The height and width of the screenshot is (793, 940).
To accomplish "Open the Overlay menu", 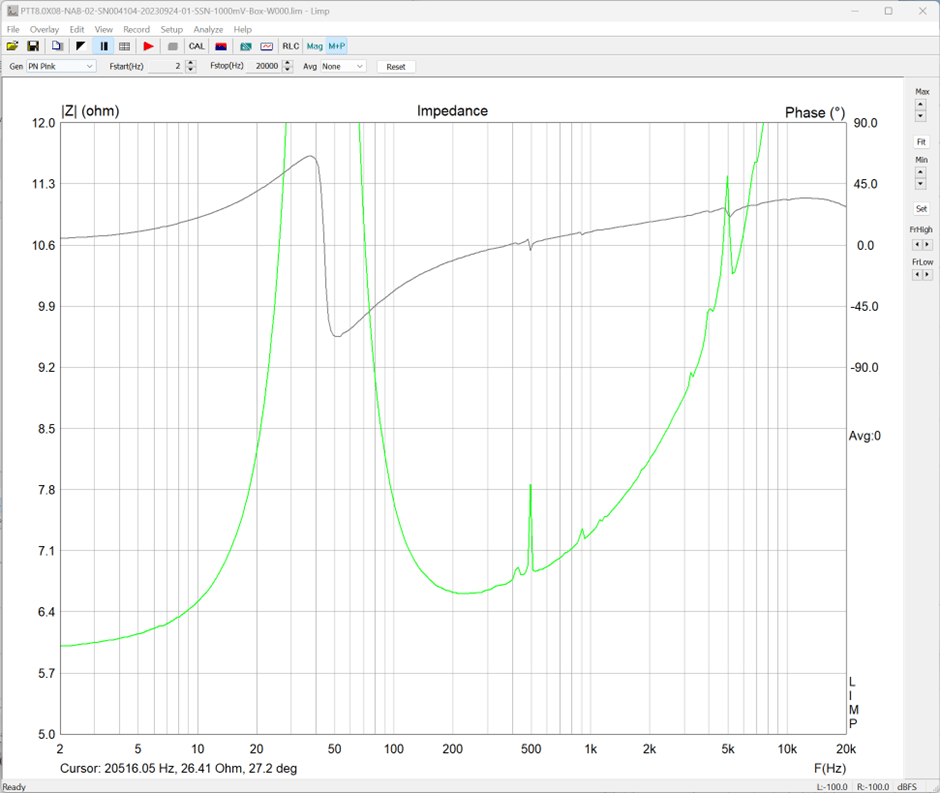I will [44, 29].
